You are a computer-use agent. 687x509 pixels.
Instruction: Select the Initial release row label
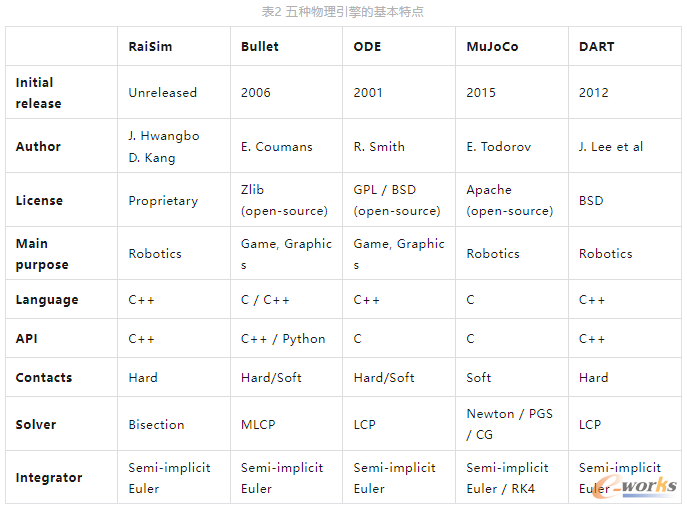(x=38, y=93)
